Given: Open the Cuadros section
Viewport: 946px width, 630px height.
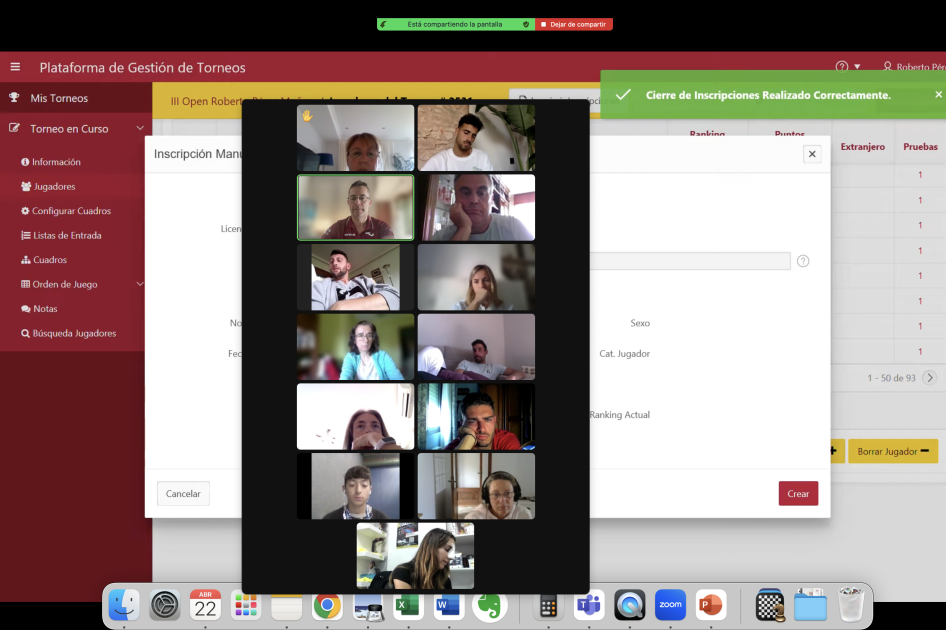Looking at the screenshot, I should click(50, 259).
